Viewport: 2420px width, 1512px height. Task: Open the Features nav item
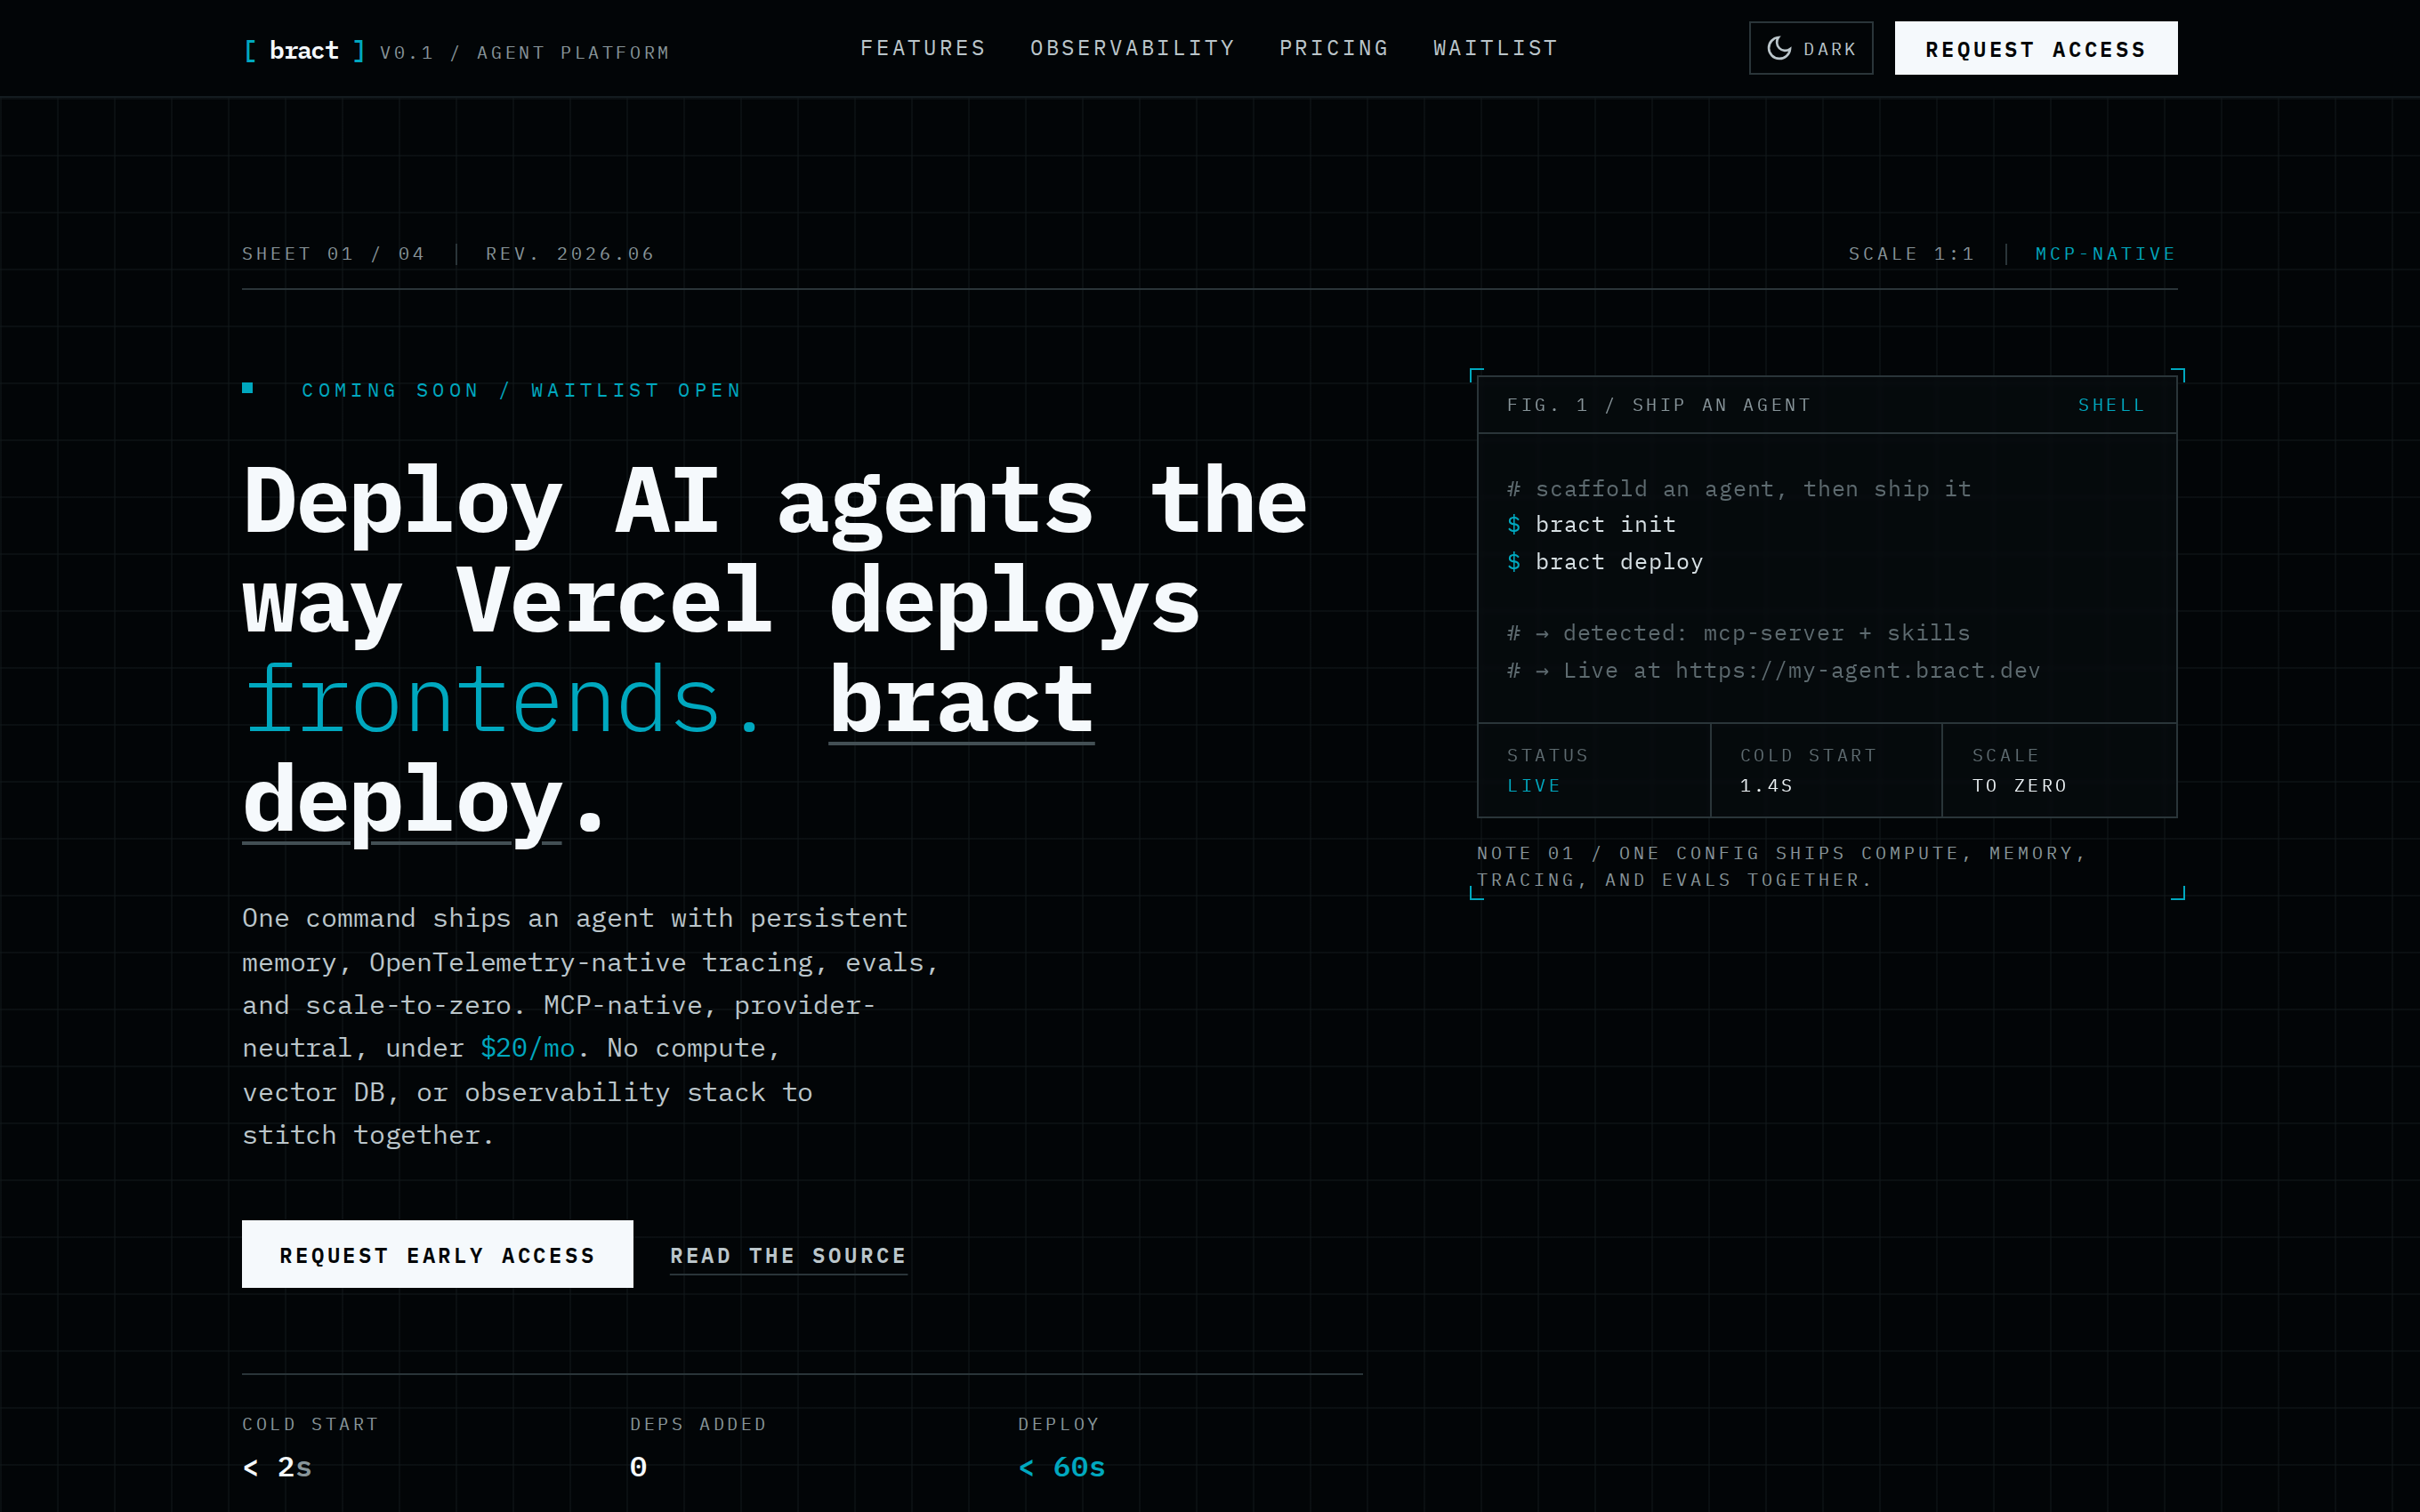point(923,48)
